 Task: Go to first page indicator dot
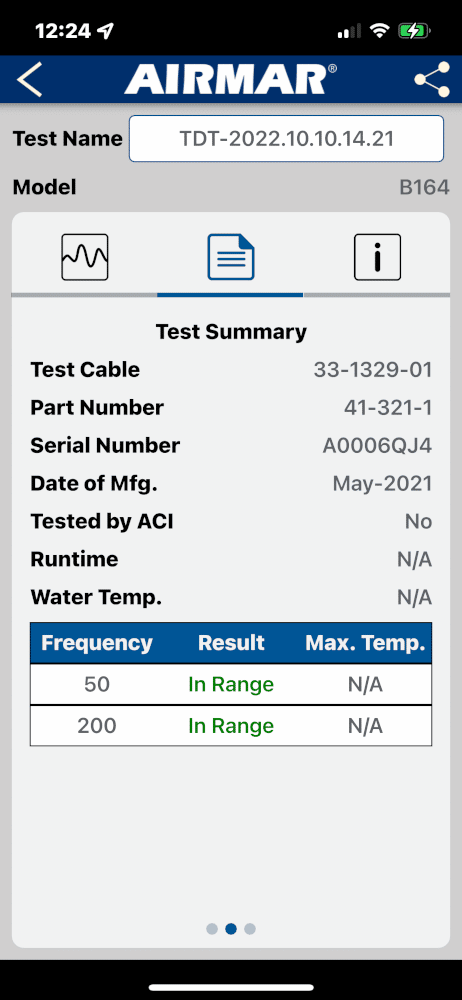click(212, 929)
